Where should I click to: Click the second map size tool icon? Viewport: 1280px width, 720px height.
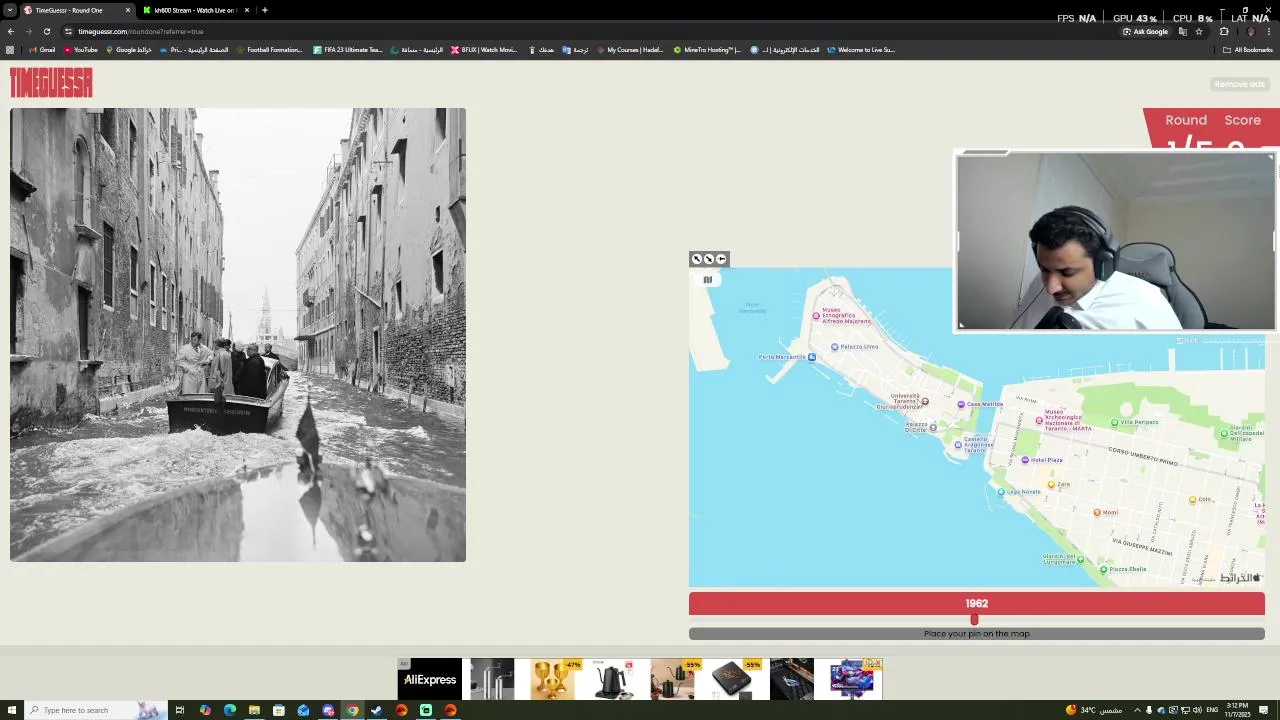(x=709, y=259)
